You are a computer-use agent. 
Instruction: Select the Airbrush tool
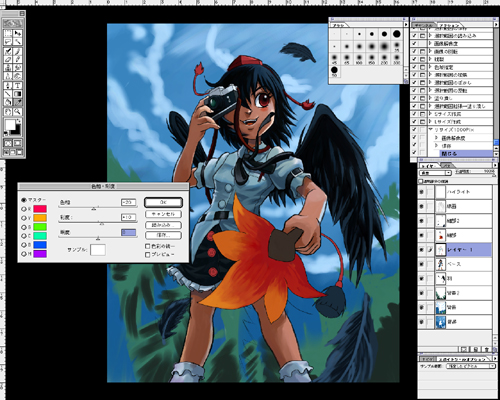click(8, 51)
